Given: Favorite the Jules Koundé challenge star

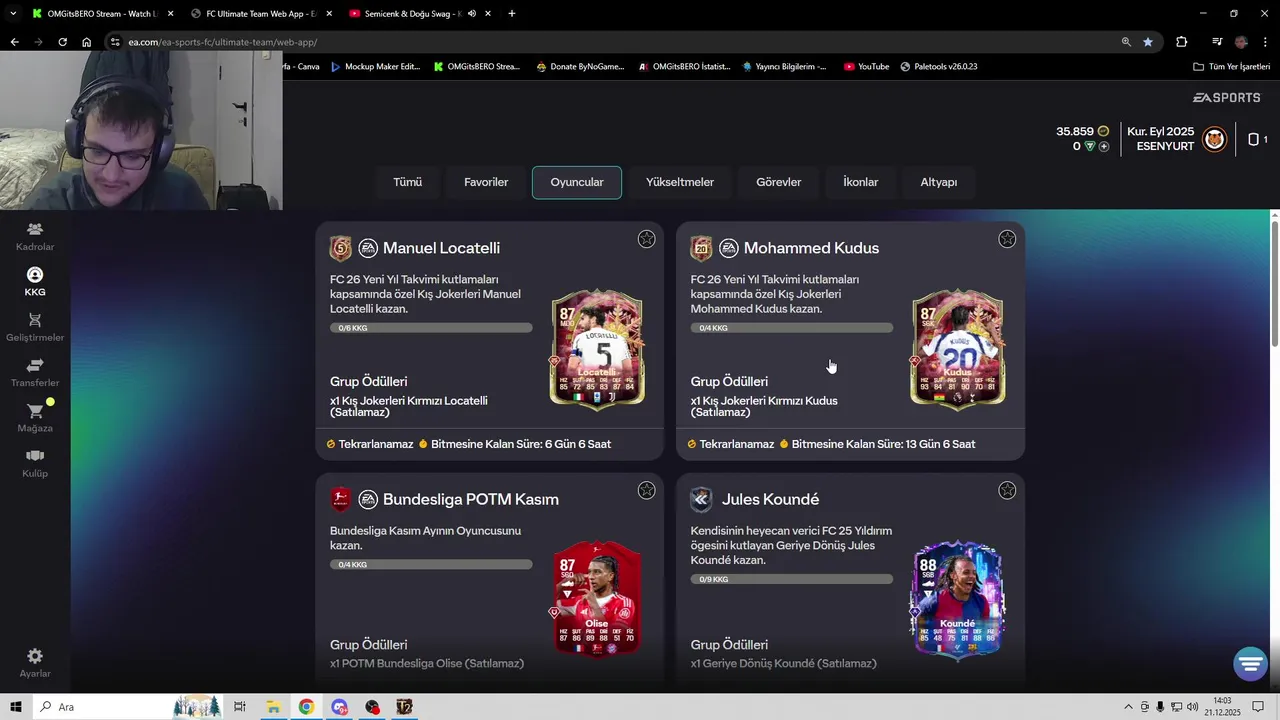Looking at the screenshot, I should 1007,490.
